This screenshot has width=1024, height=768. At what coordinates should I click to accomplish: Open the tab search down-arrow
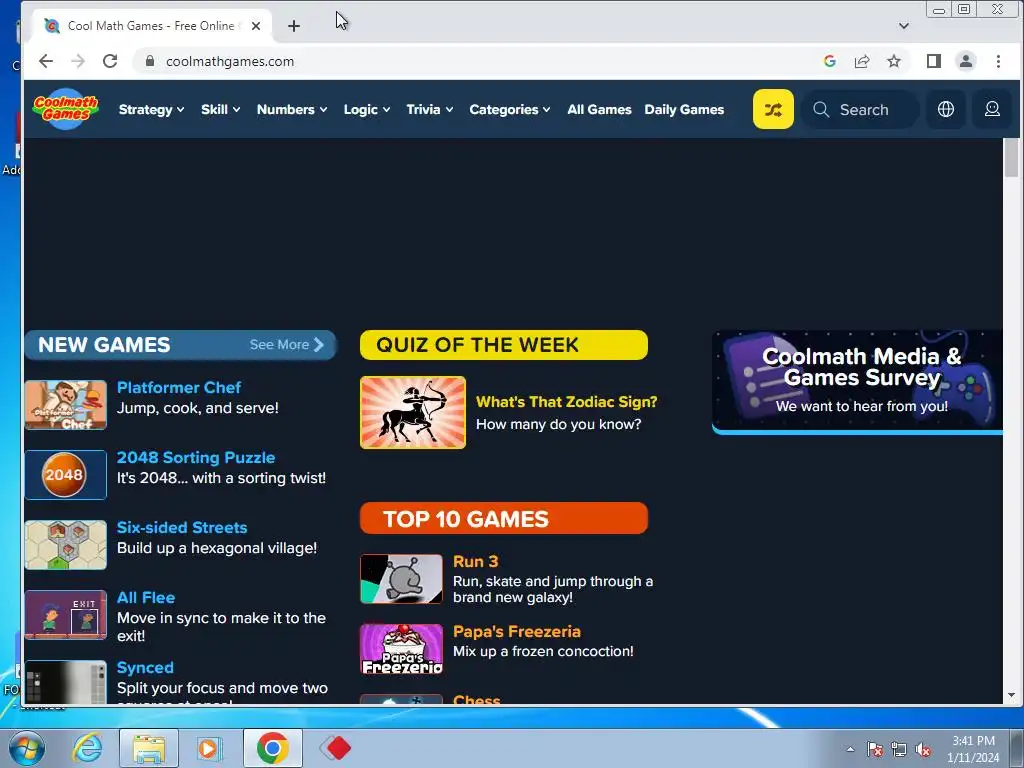pyautogui.click(x=904, y=26)
